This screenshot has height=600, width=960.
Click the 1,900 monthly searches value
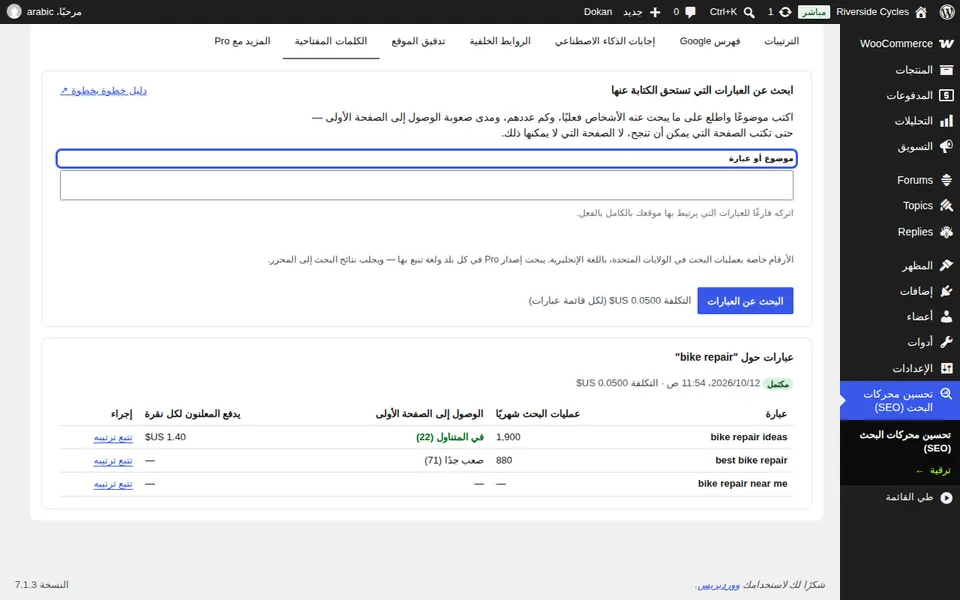pos(508,437)
